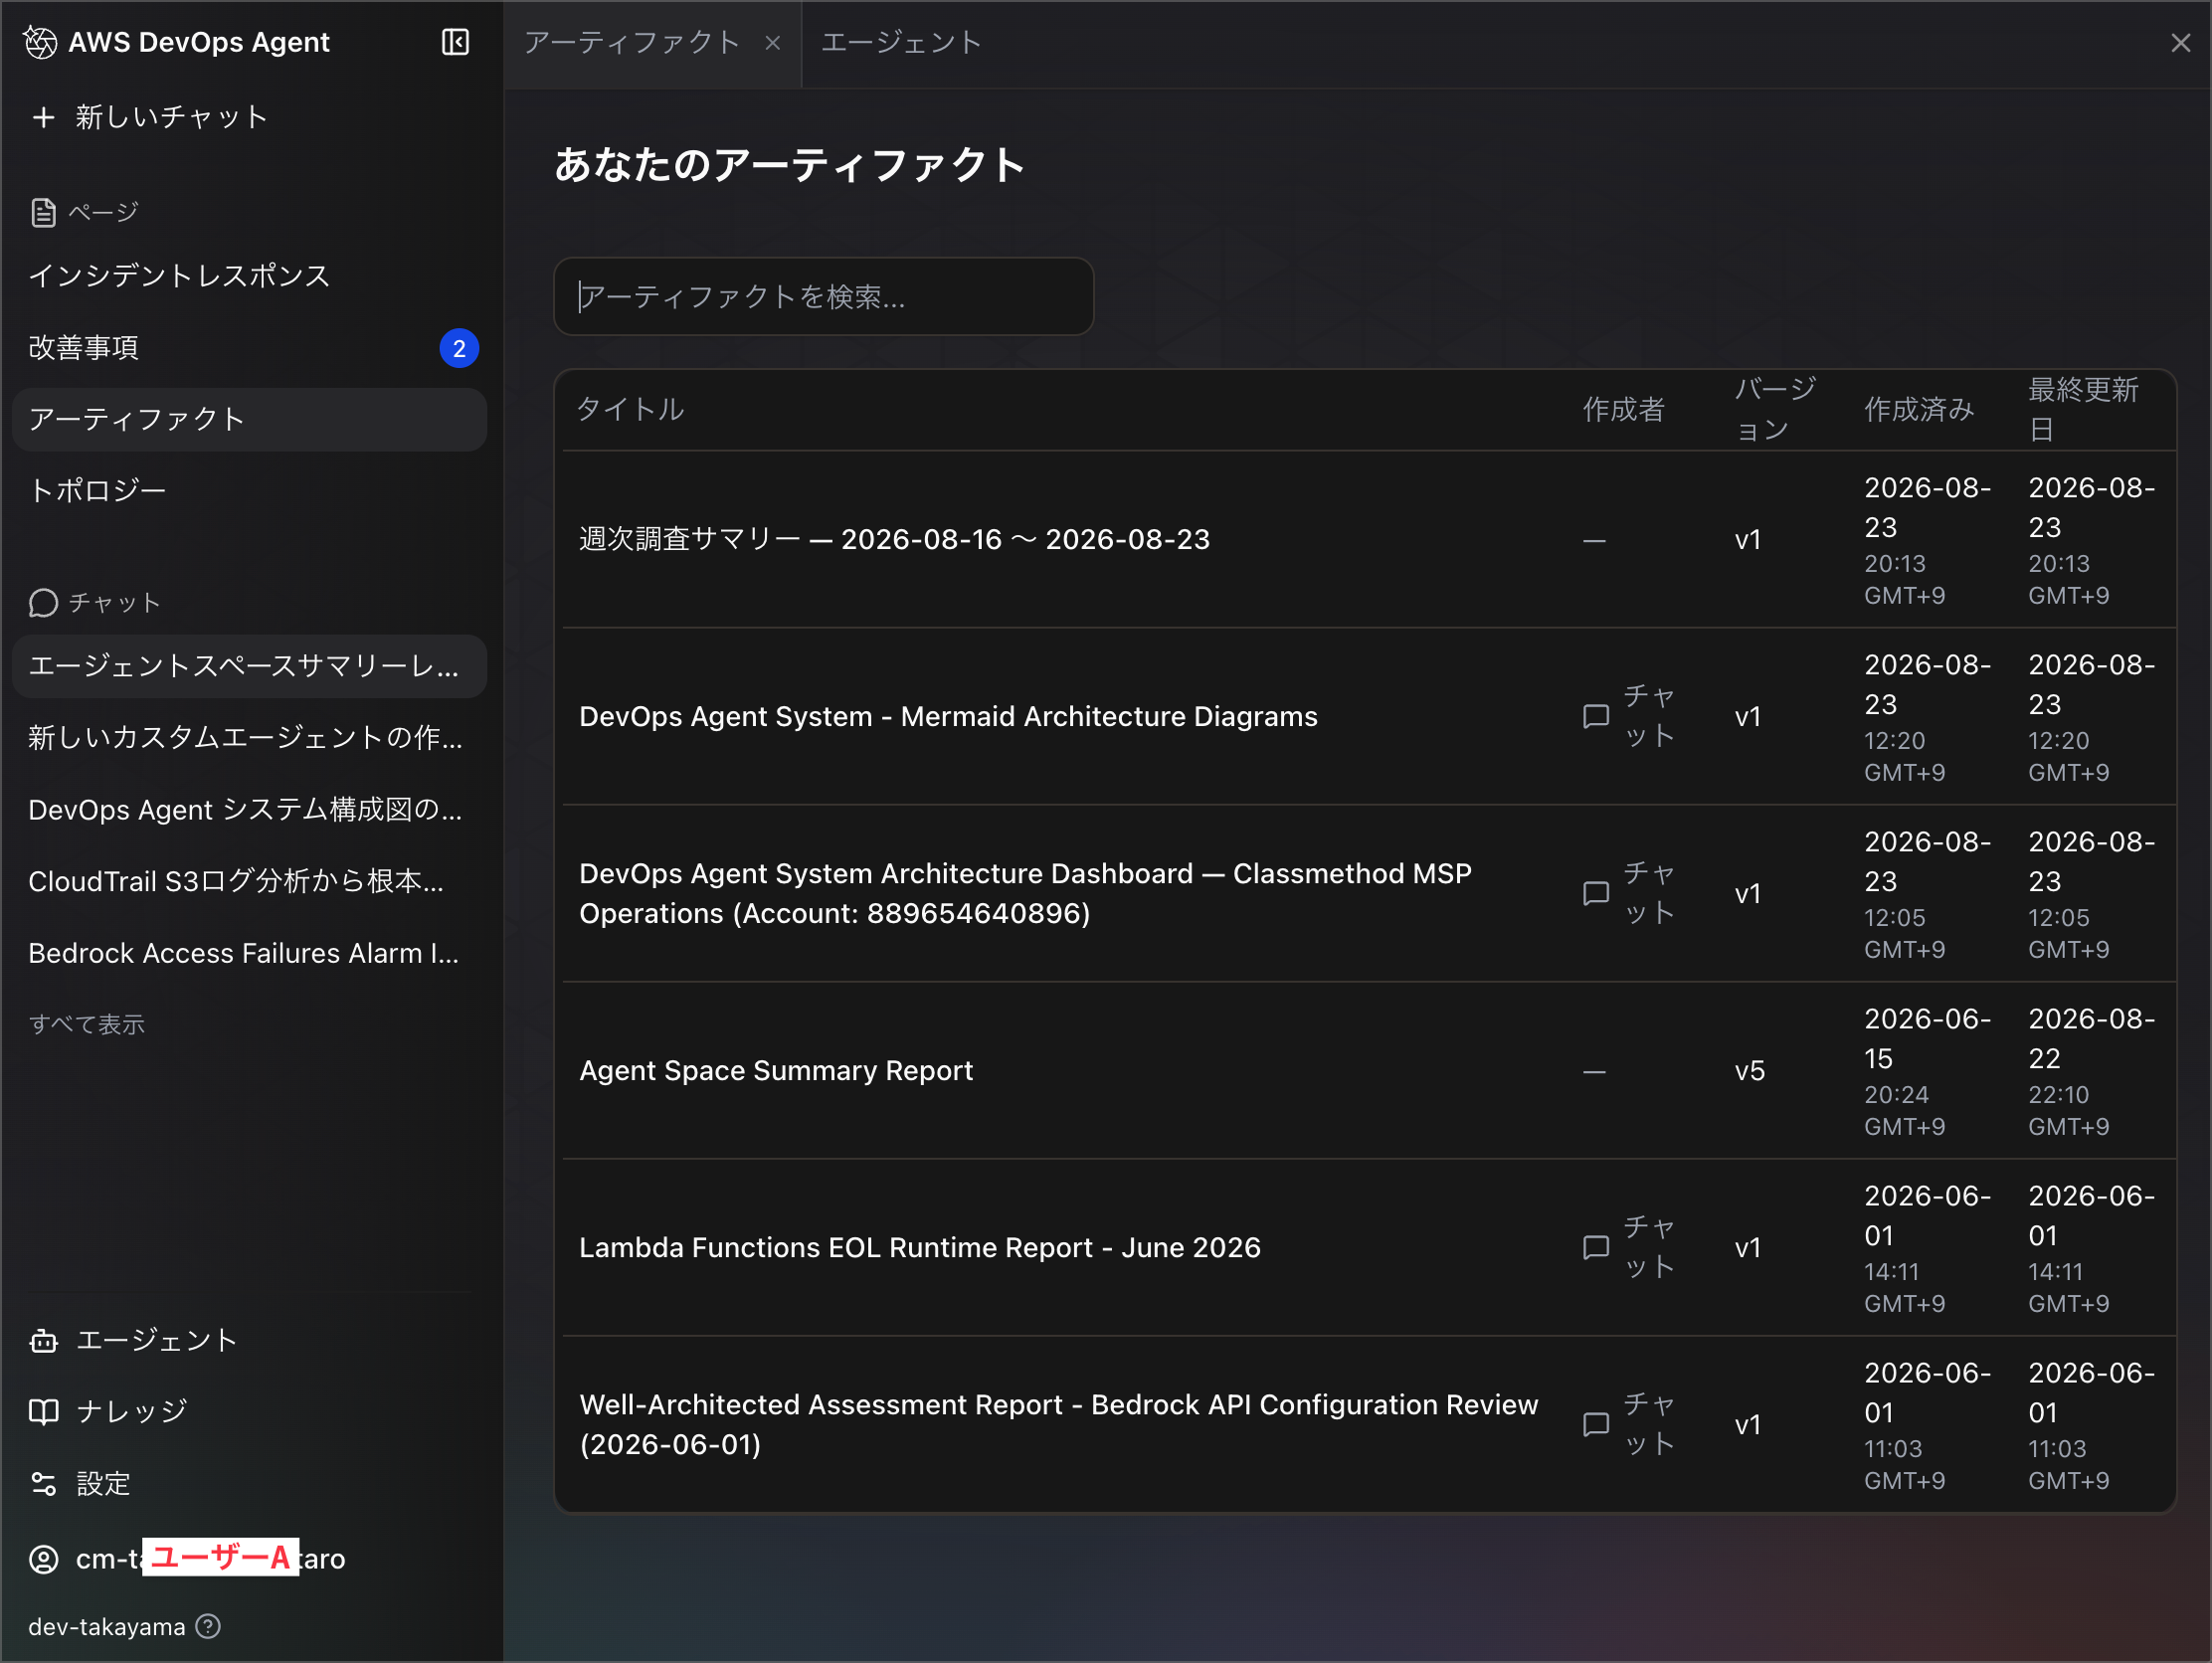This screenshot has width=2212, height=1663.
Task: Click the エージェント robot icon in the sidebar
Action: tap(44, 1341)
